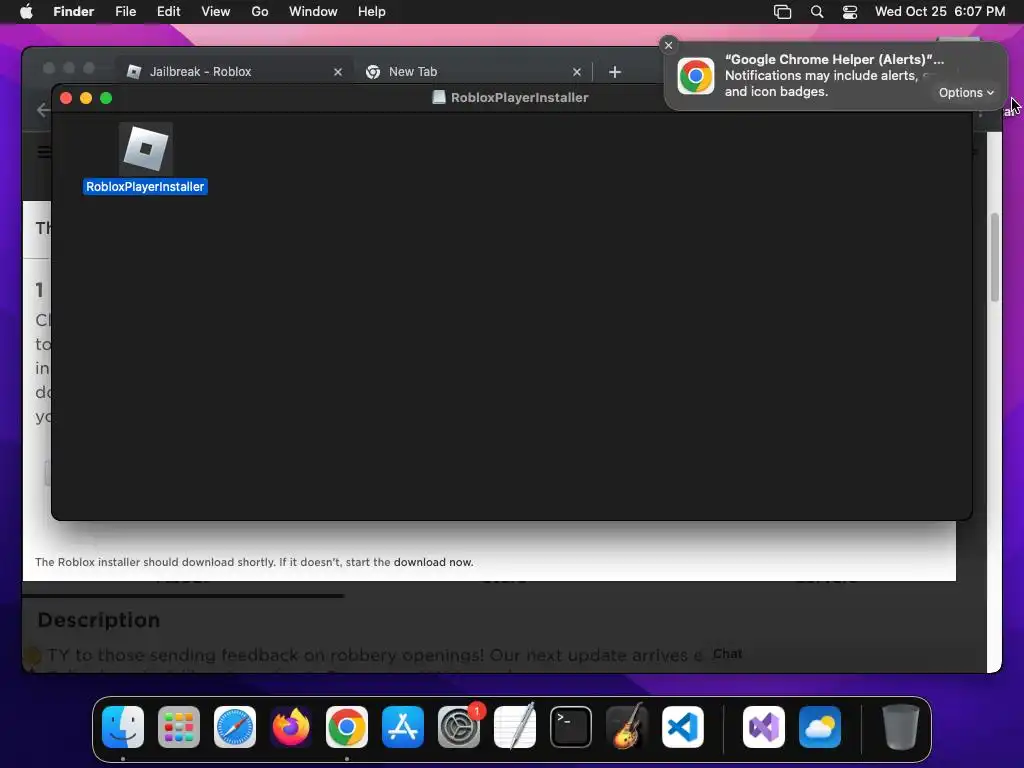Open Terminal from the Dock
This screenshot has height=768, width=1024.
click(x=571, y=727)
